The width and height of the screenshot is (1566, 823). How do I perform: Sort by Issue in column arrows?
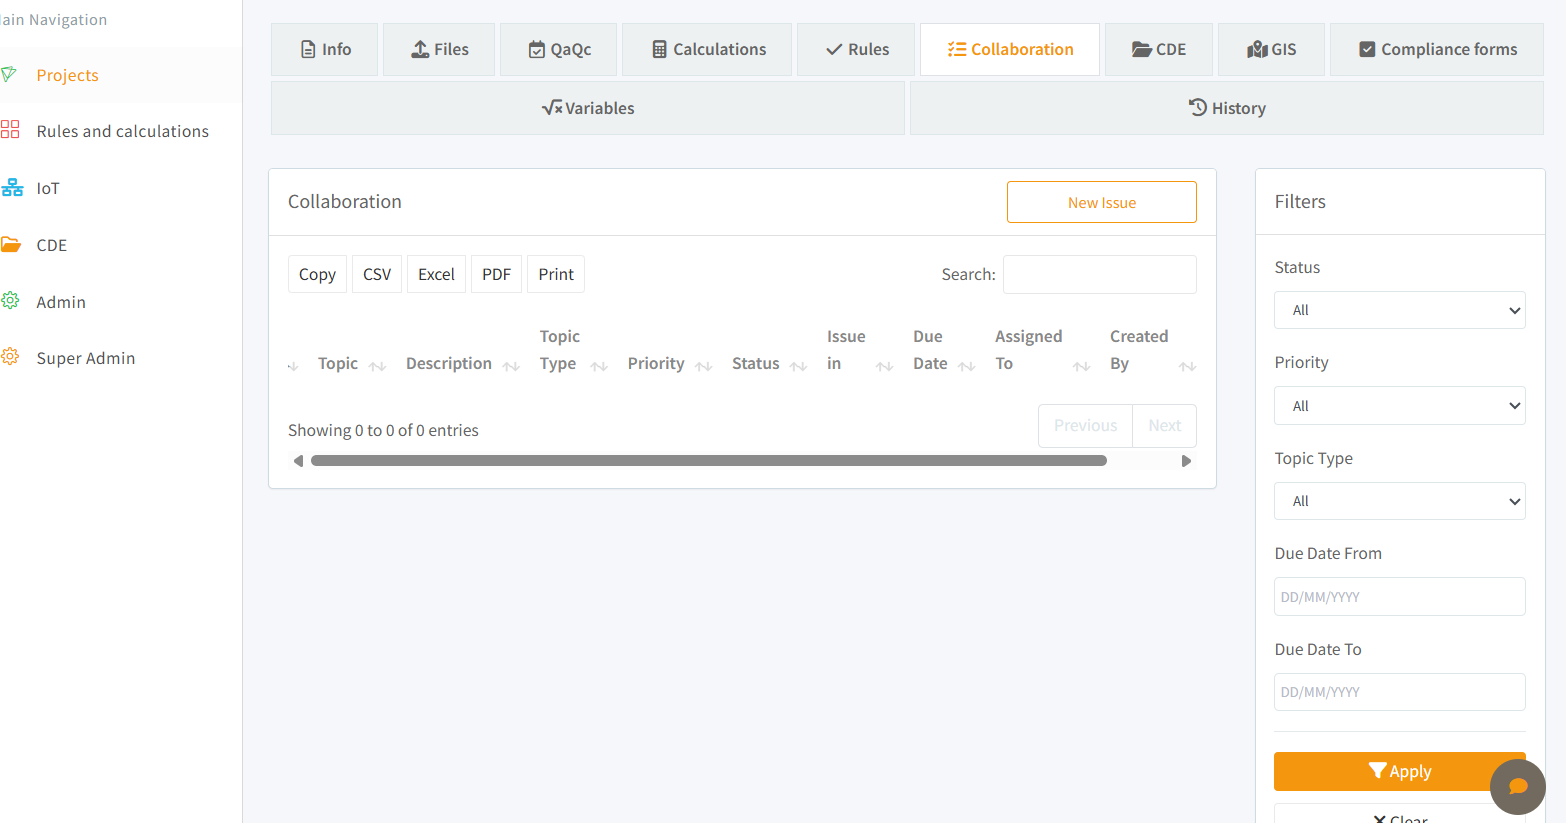[884, 366]
